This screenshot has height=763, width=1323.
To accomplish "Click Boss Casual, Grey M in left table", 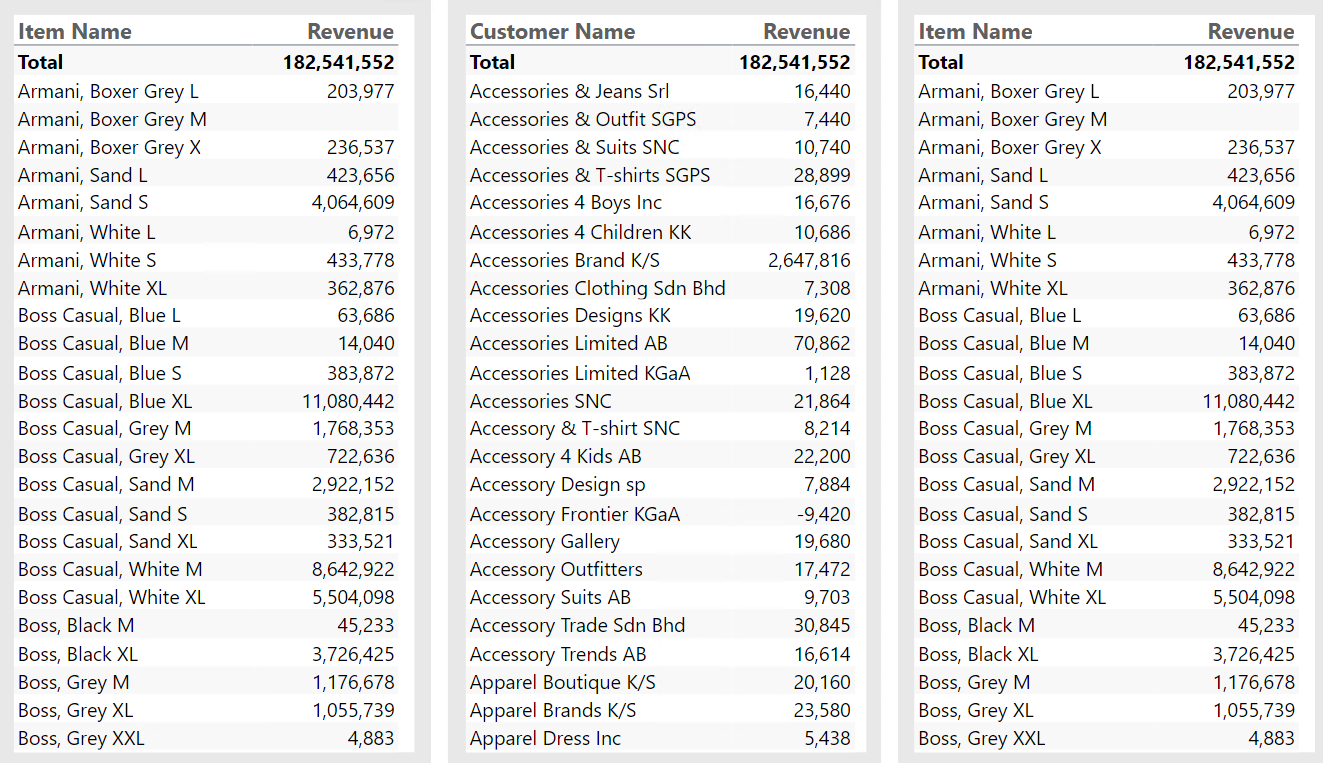I will (x=104, y=428).
